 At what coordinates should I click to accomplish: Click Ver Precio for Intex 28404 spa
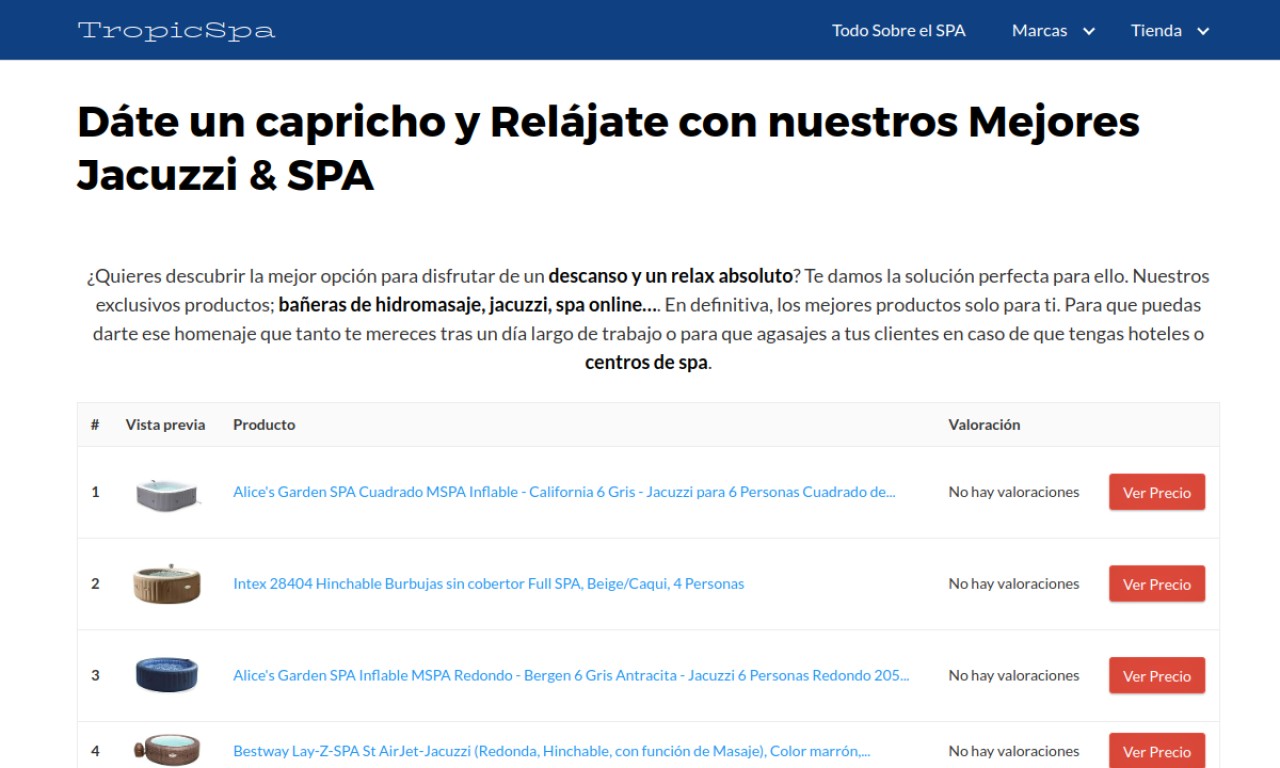click(x=1157, y=584)
